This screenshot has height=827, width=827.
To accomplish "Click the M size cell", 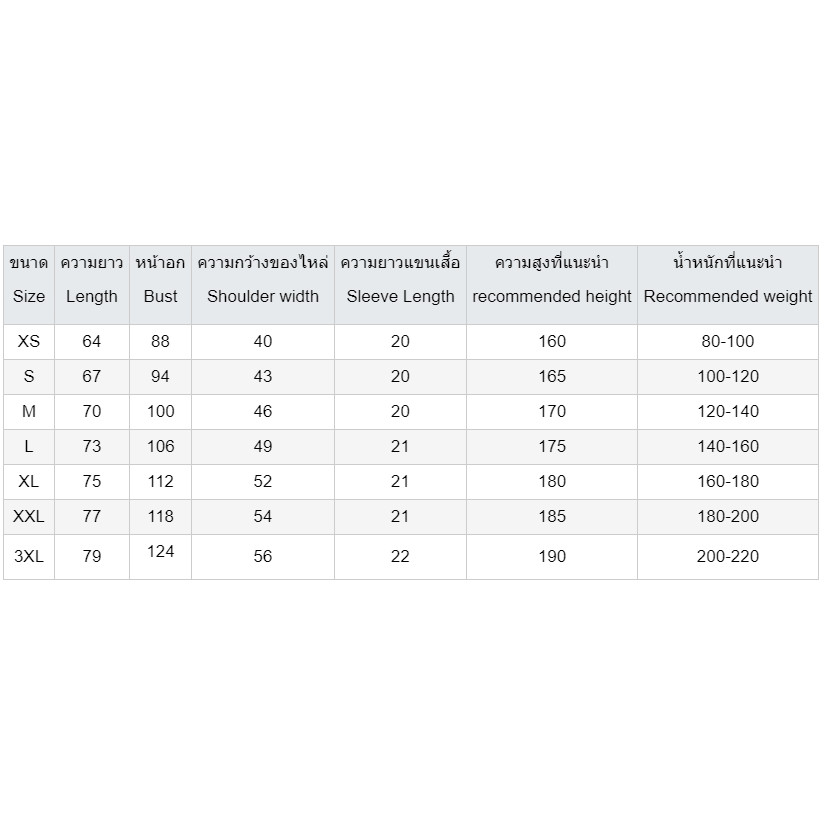I will click(x=29, y=411).
